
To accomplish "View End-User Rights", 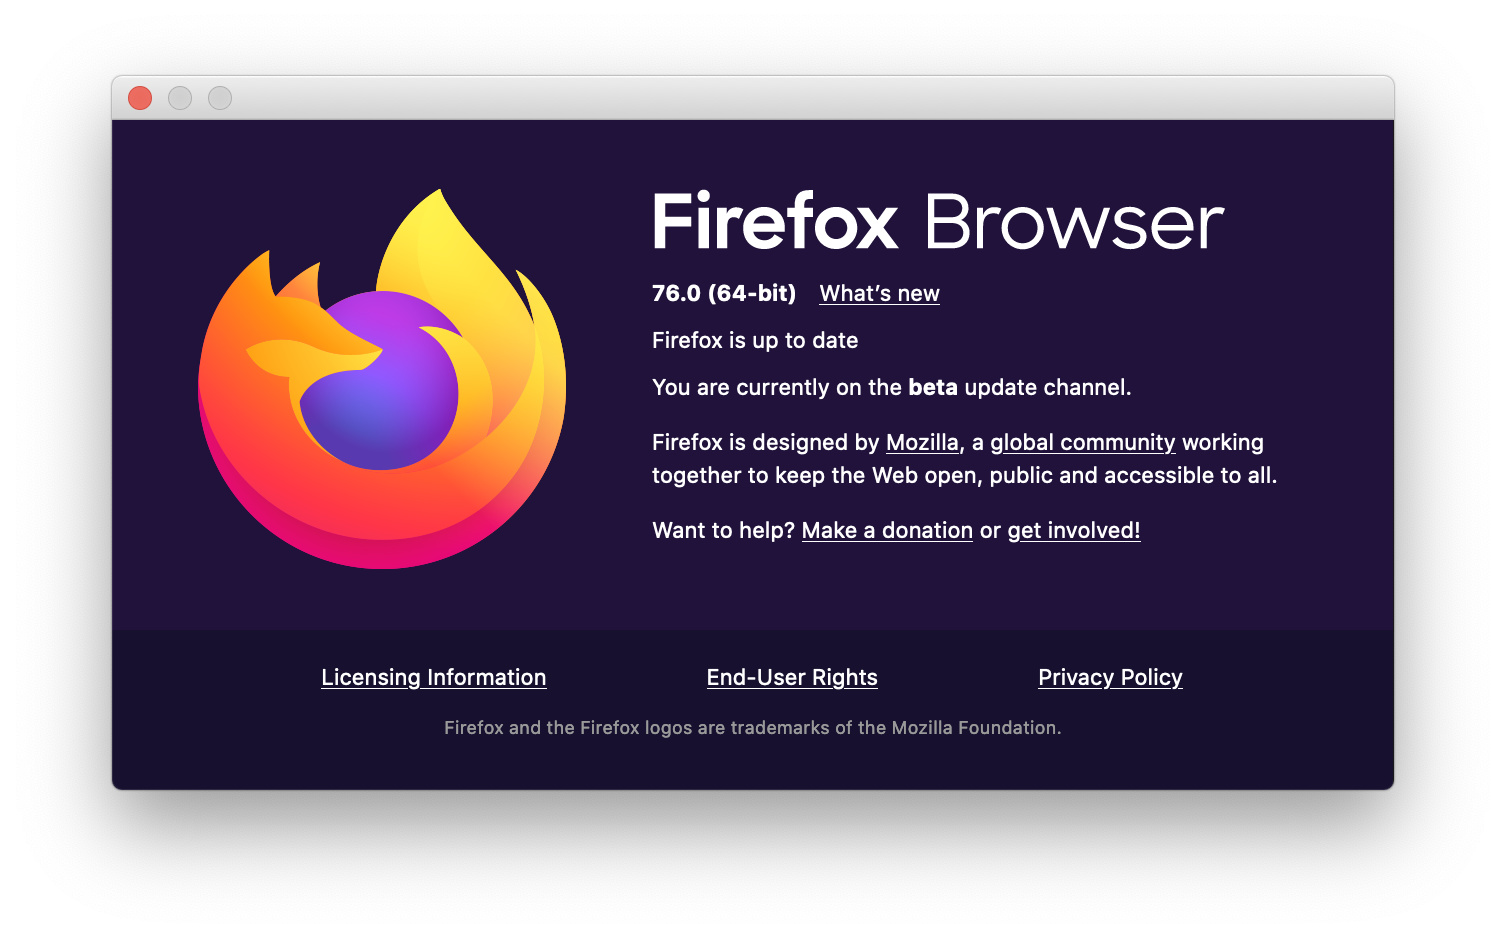I will (792, 677).
